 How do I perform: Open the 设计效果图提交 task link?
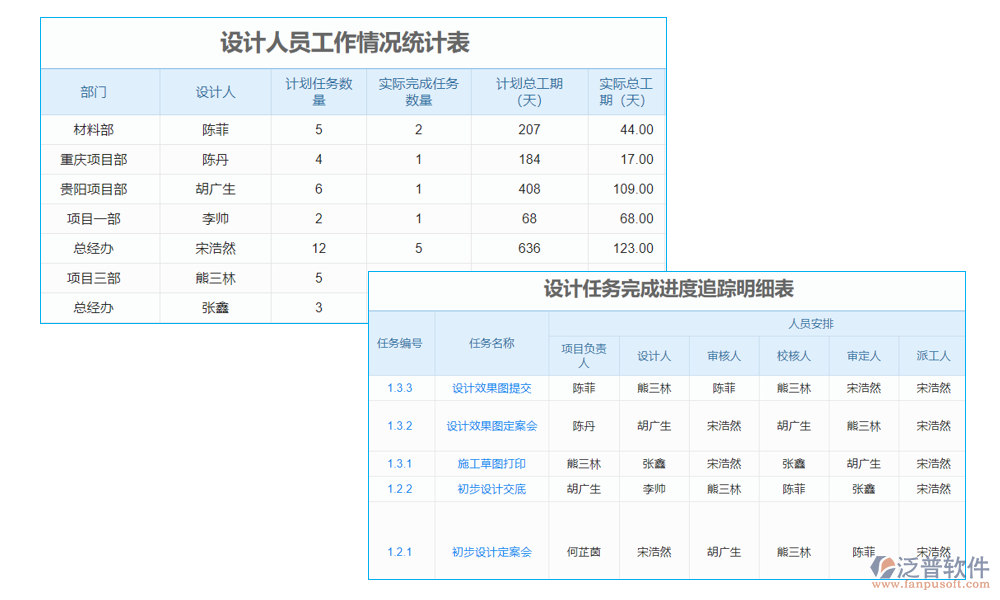point(491,387)
